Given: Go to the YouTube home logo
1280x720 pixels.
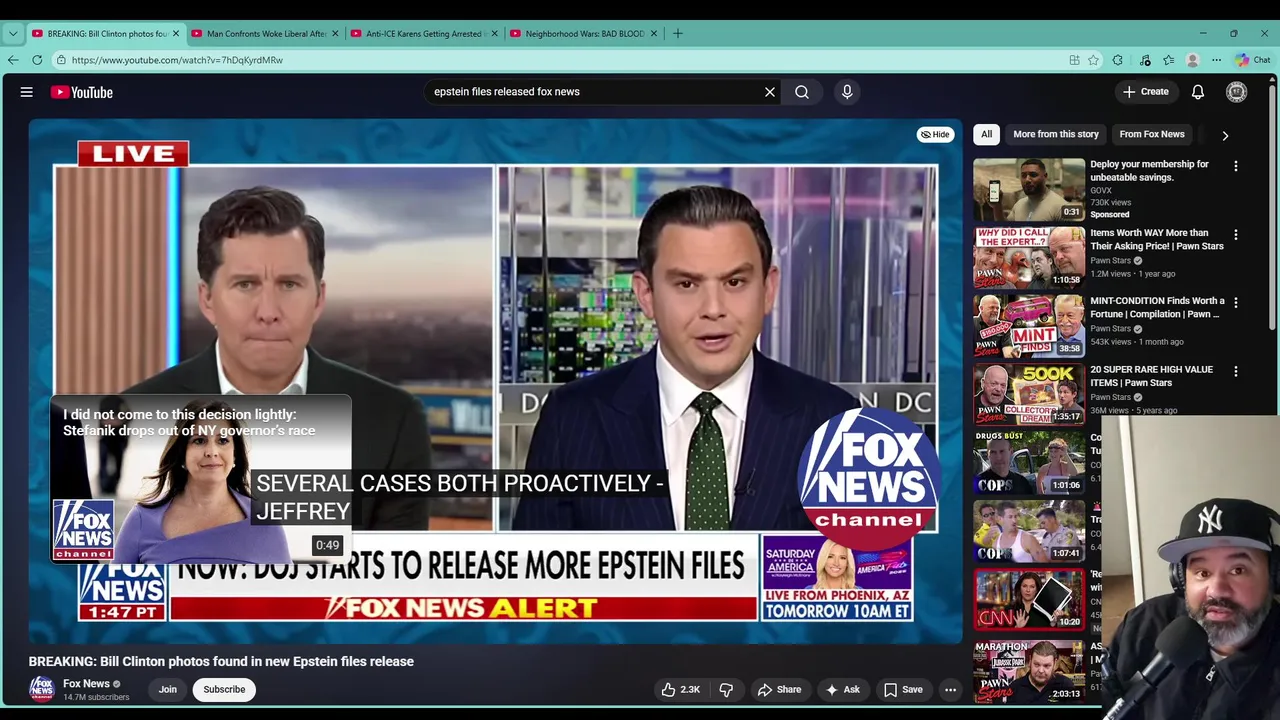Looking at the screenshot, I should point(82,92).
